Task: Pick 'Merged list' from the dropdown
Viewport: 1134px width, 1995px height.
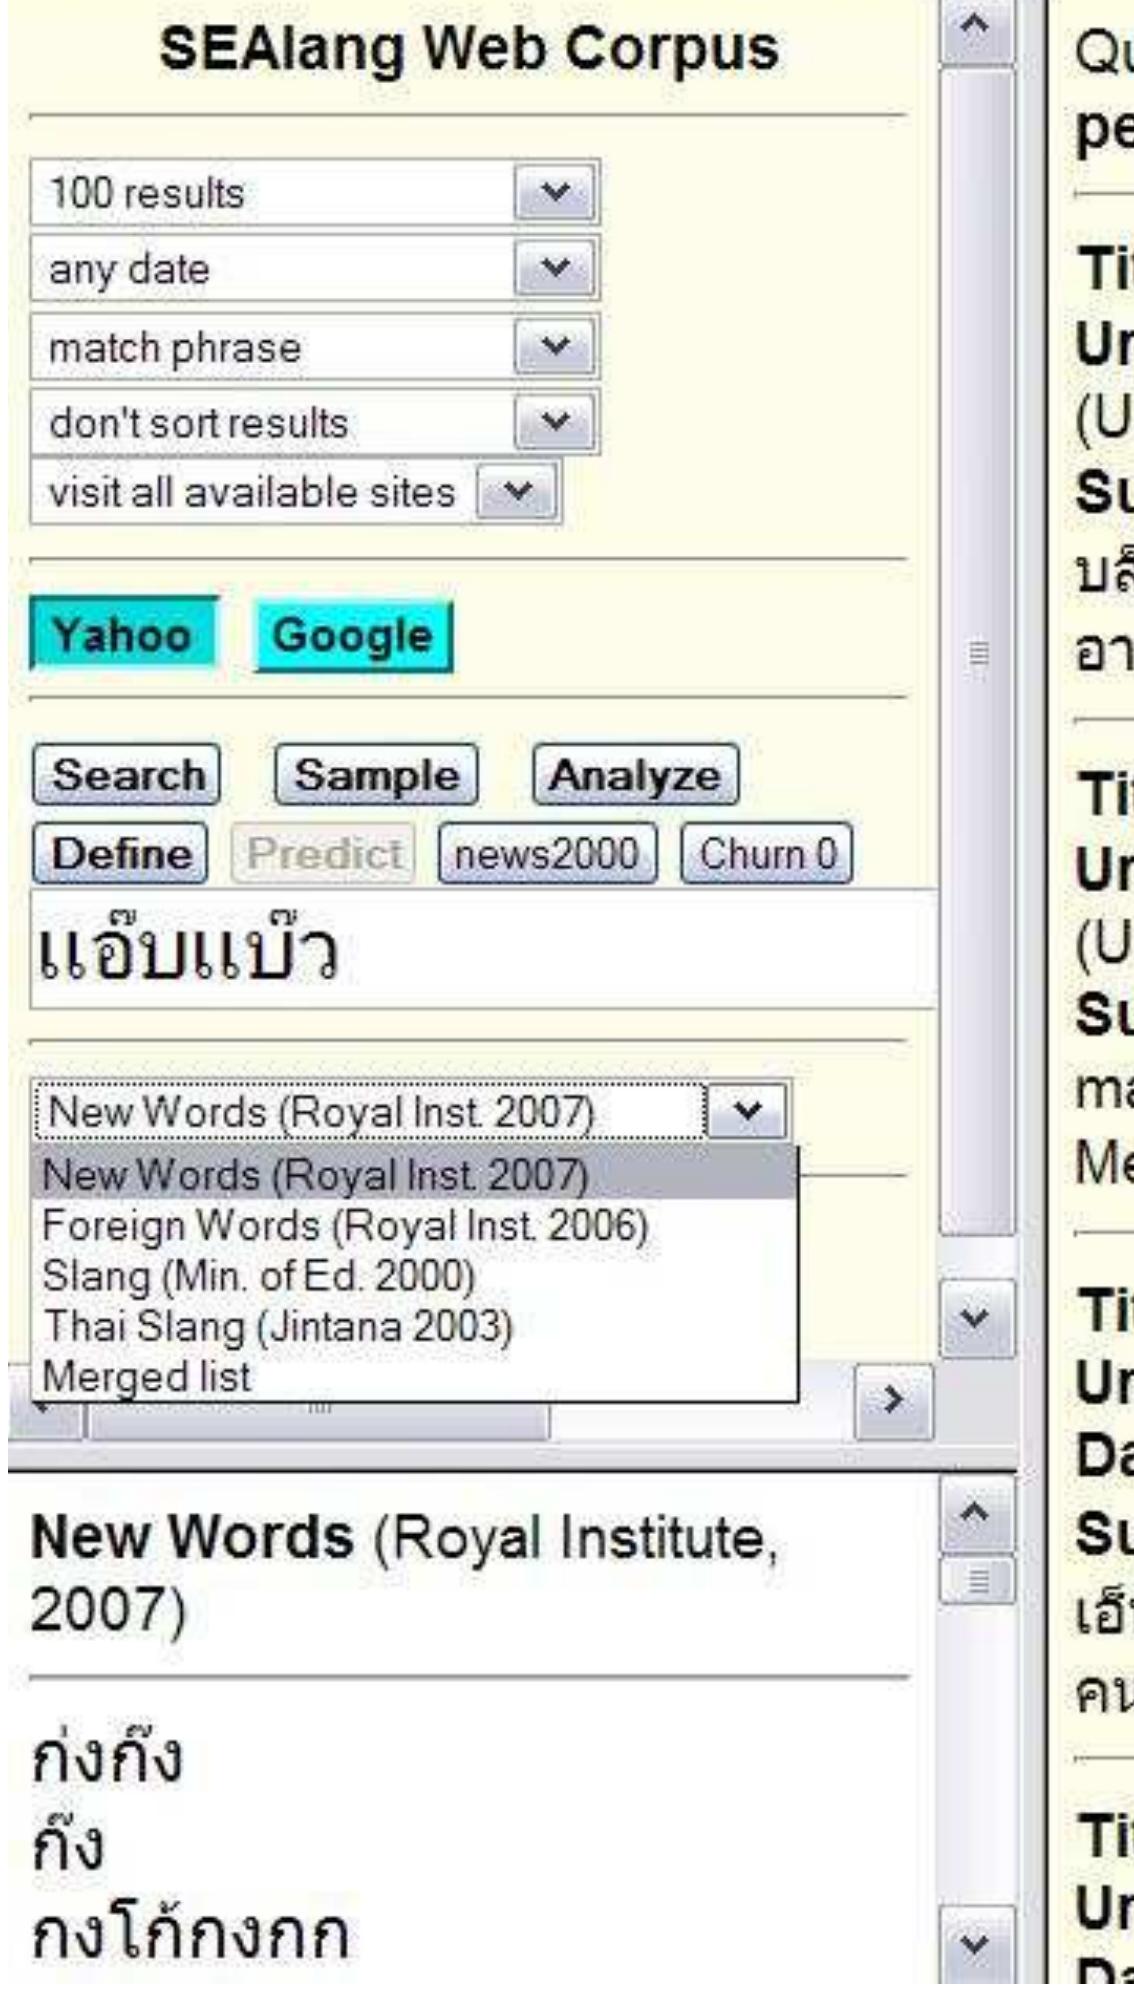Action: point(147,1377)
